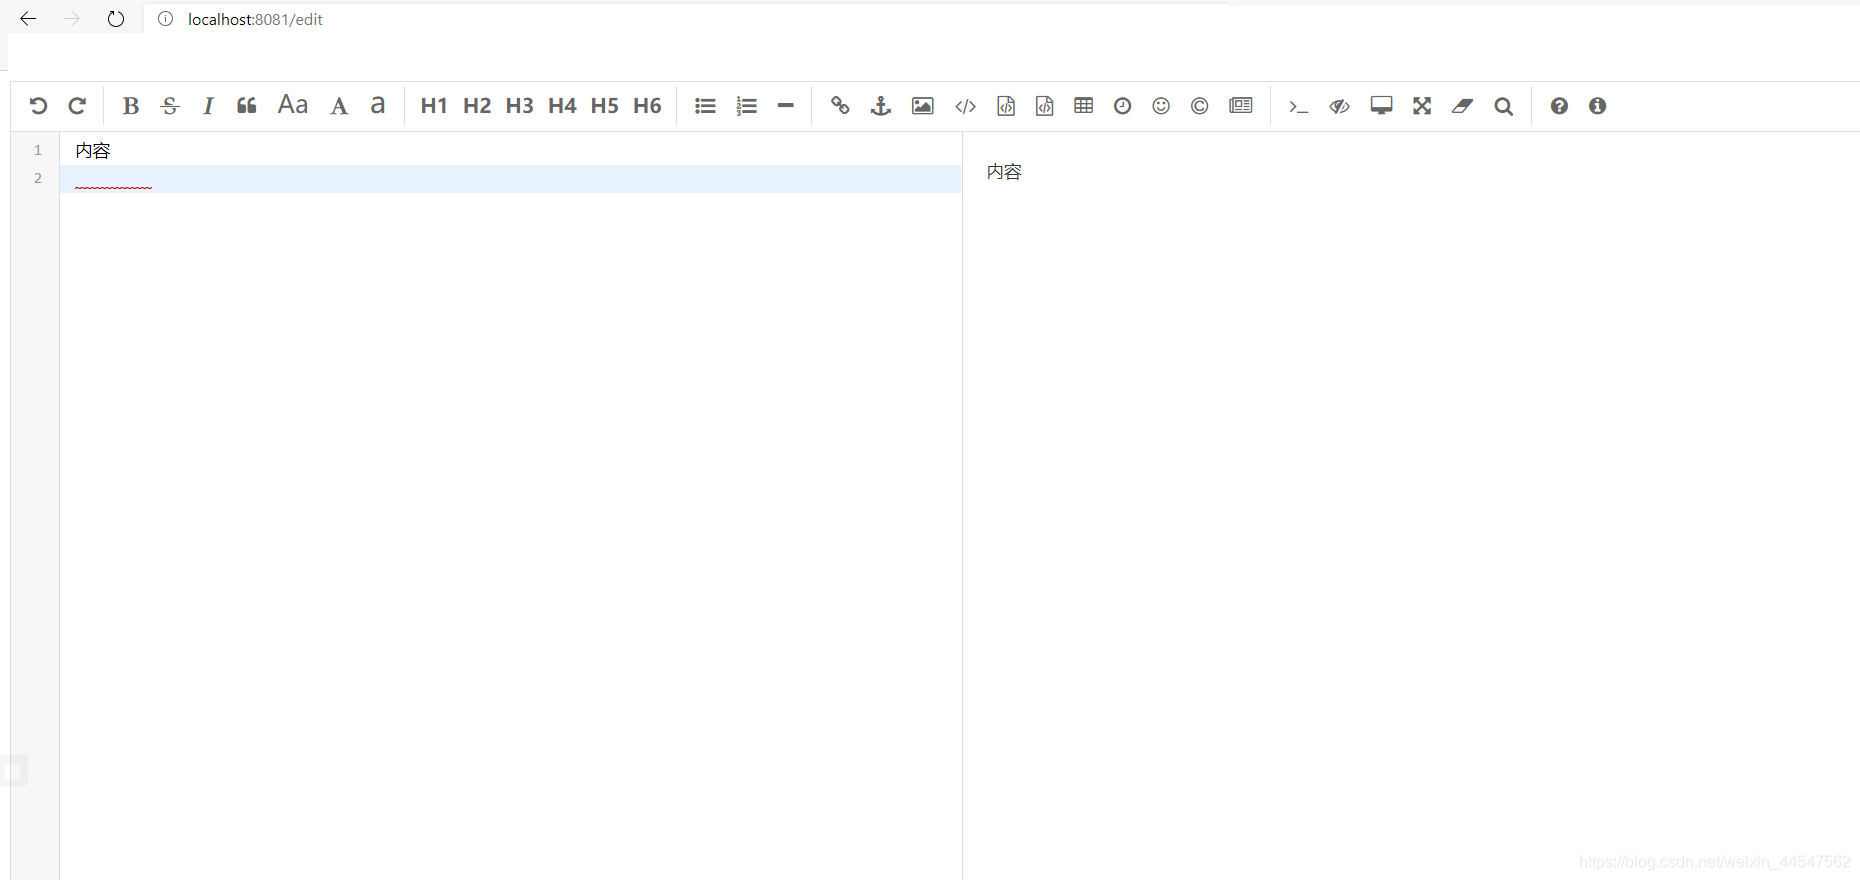
Task: Open help with question mark icon
Action: click(x=1559, y=106)
